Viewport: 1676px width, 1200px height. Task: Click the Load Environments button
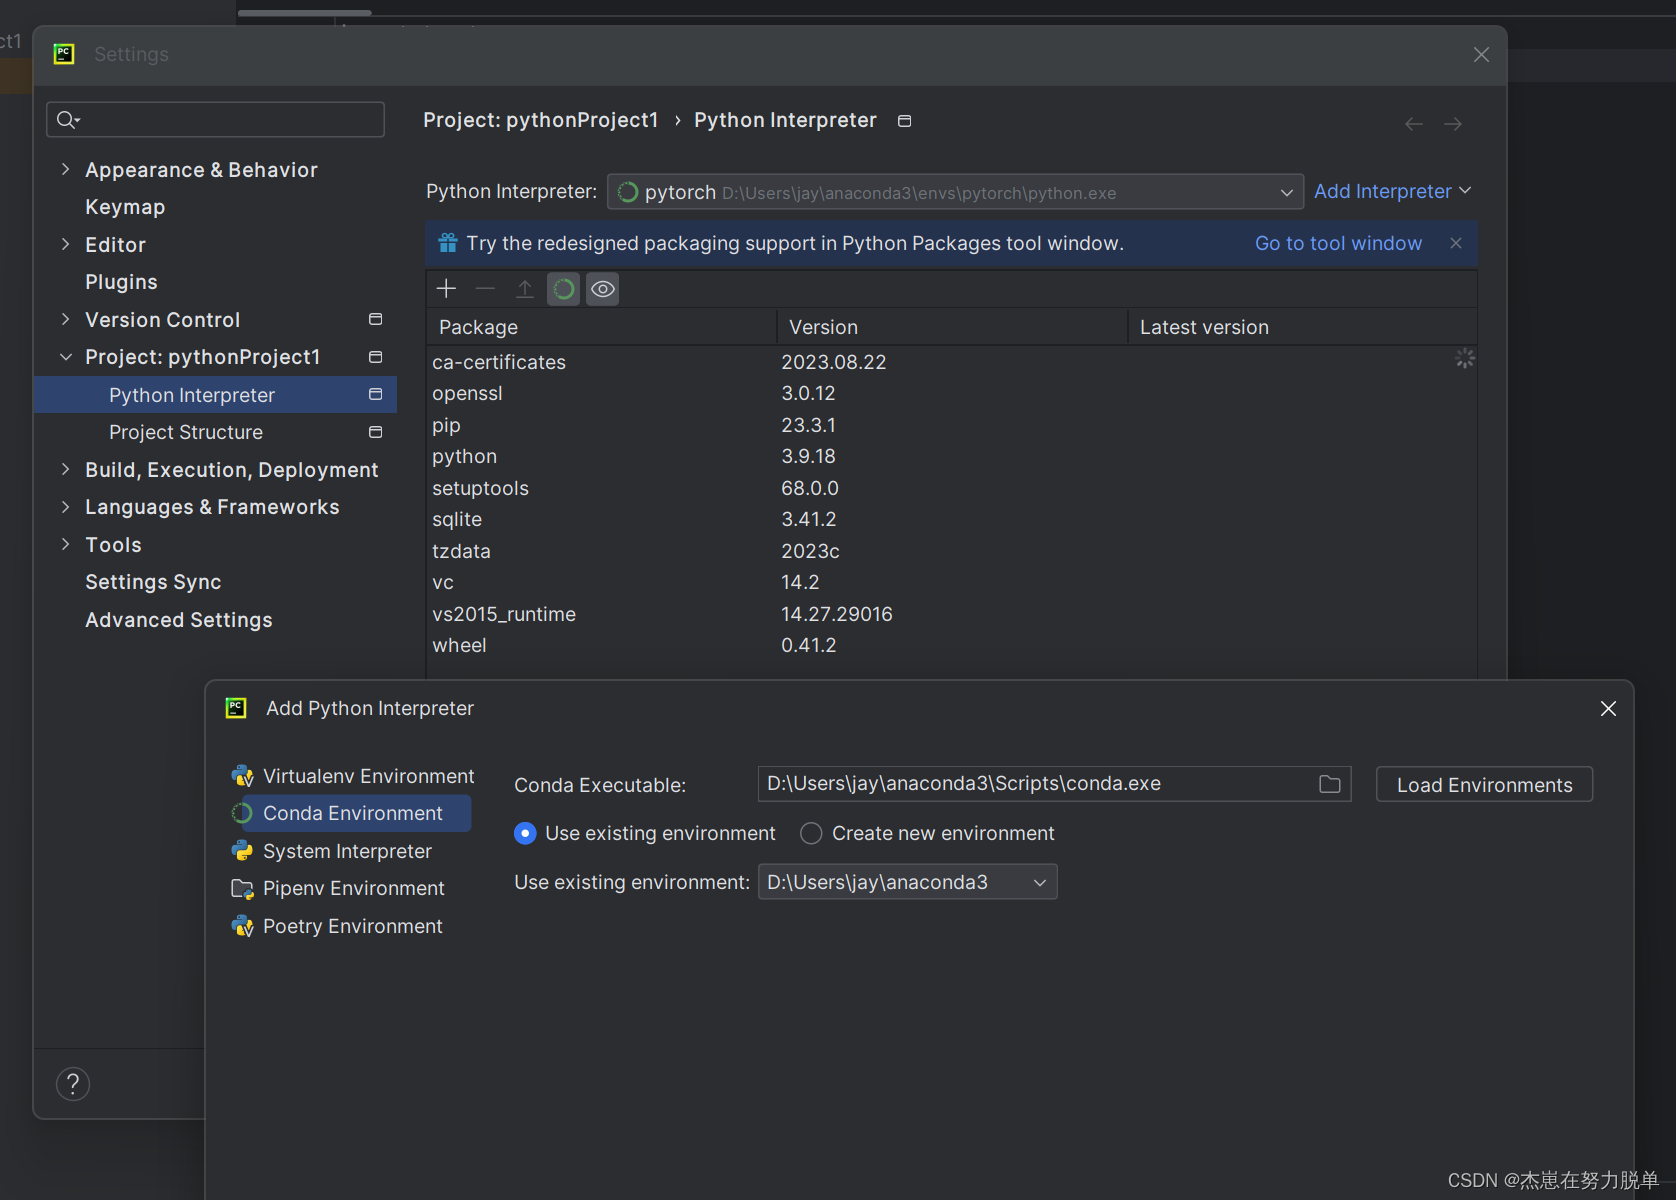[x=1484, y=785]
